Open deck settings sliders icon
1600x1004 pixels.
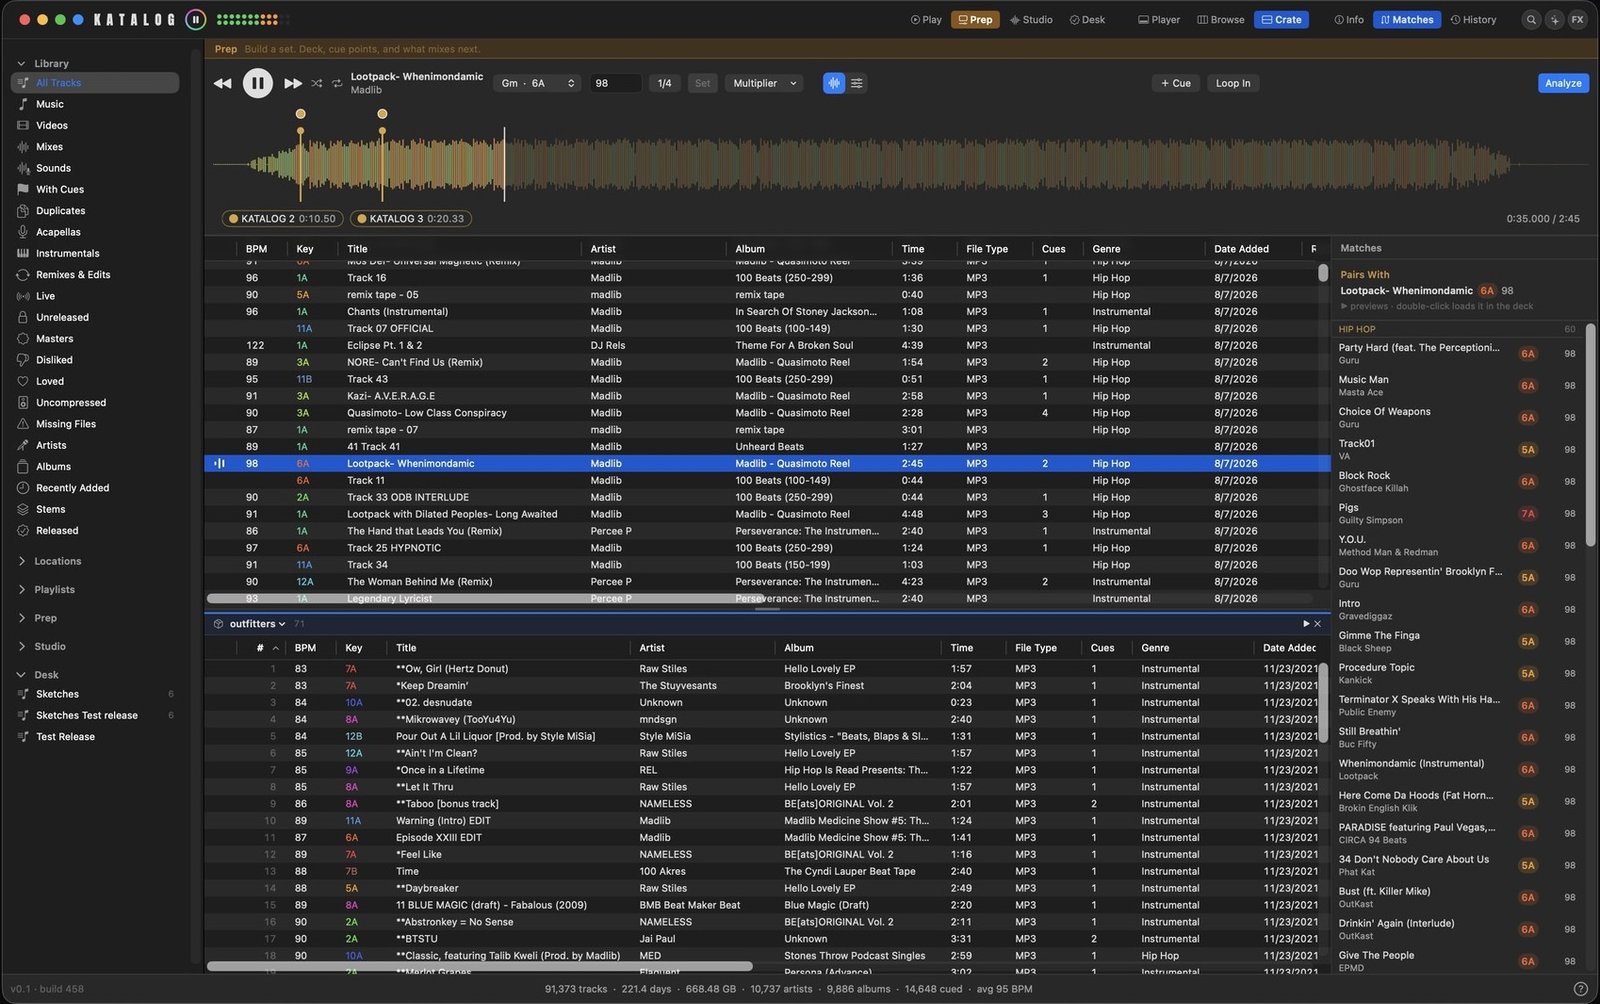tap(857, 83)
